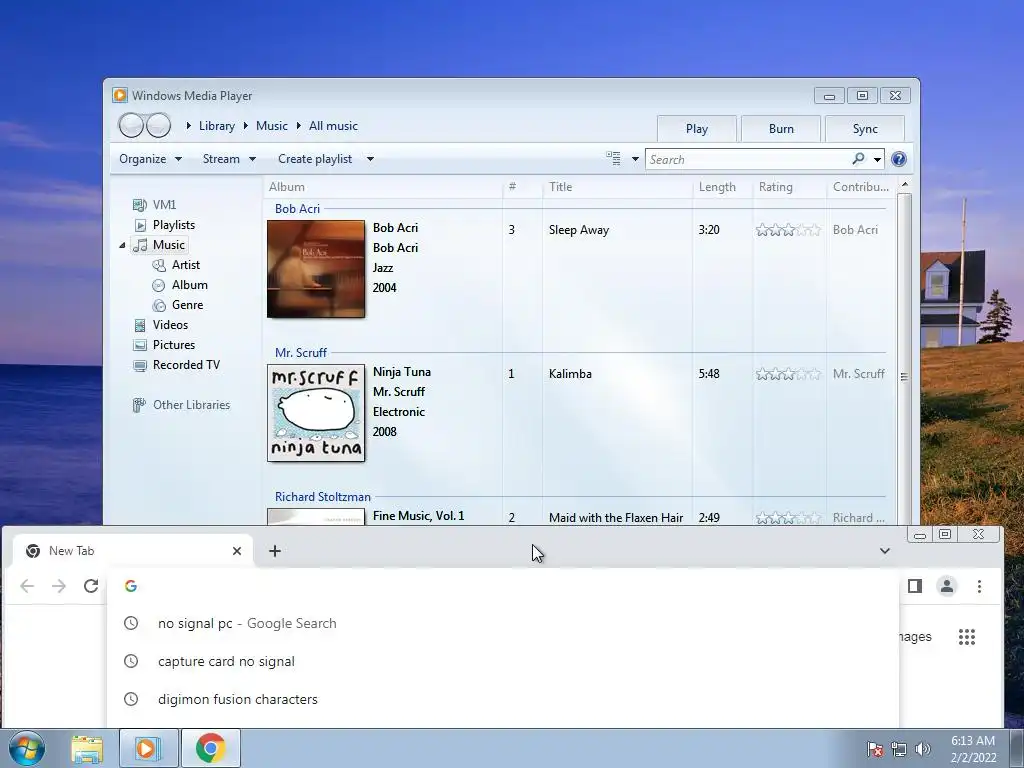Sort by the Album column header
The image size is (1024, 768).
click(x=383, y=187)
